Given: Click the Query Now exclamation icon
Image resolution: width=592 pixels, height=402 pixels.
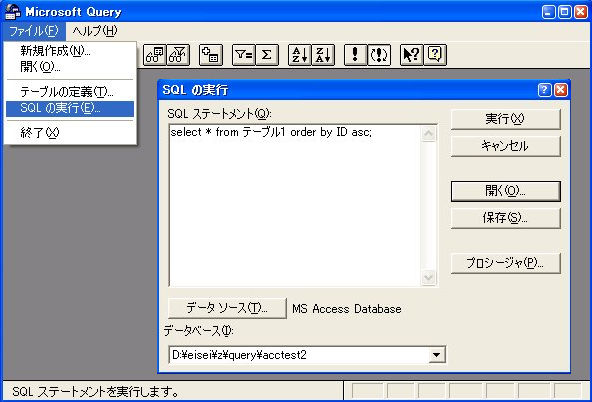Looking at the screenshot, I should point(355,55).
